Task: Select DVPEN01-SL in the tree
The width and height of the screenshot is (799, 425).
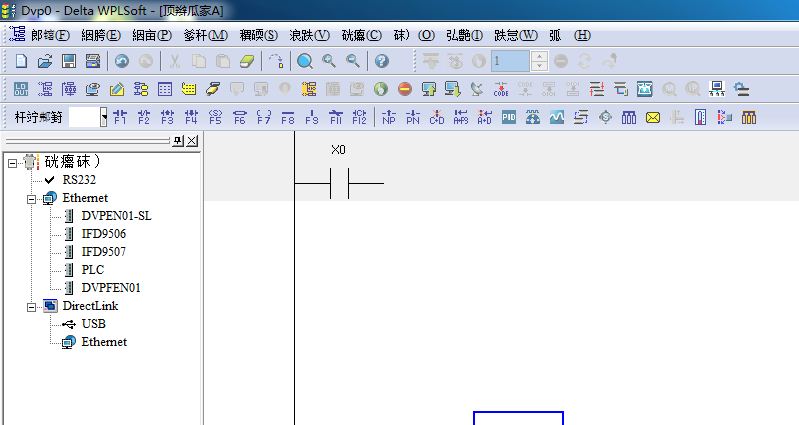Action: 116,216
